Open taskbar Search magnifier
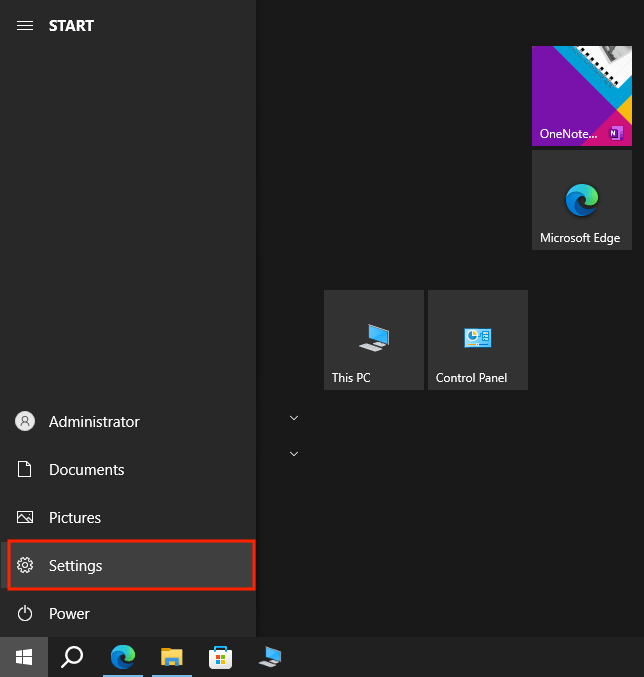This screenshot has width=644, height=677. click(72, 657)
